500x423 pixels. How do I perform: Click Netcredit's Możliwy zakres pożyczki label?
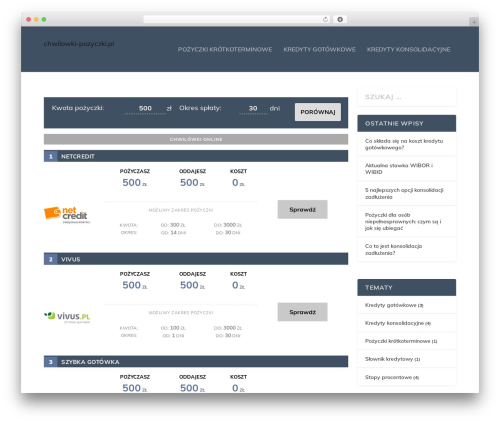click(x=181, y=210)
